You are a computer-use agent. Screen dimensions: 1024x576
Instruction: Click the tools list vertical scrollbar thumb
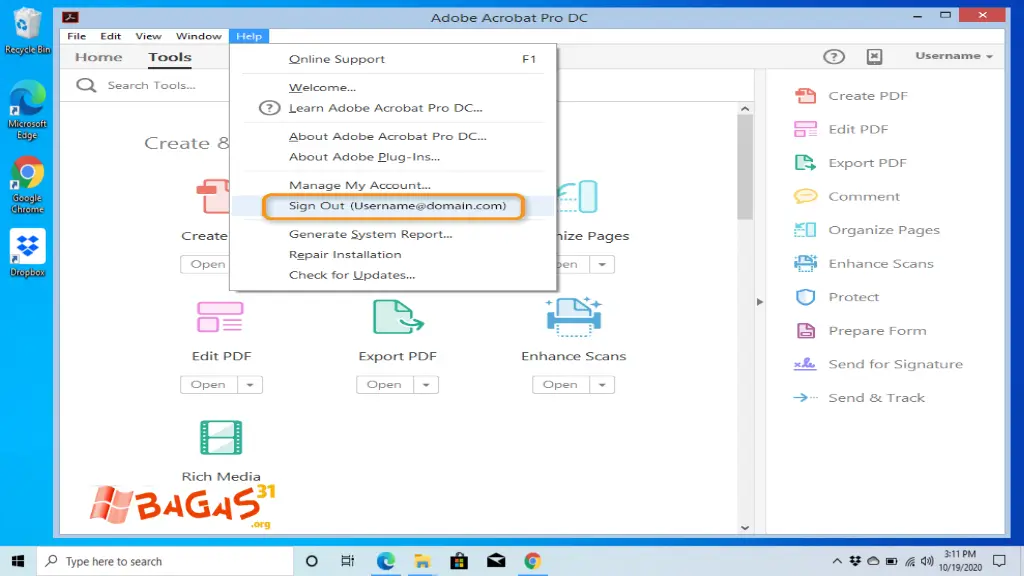744,167
